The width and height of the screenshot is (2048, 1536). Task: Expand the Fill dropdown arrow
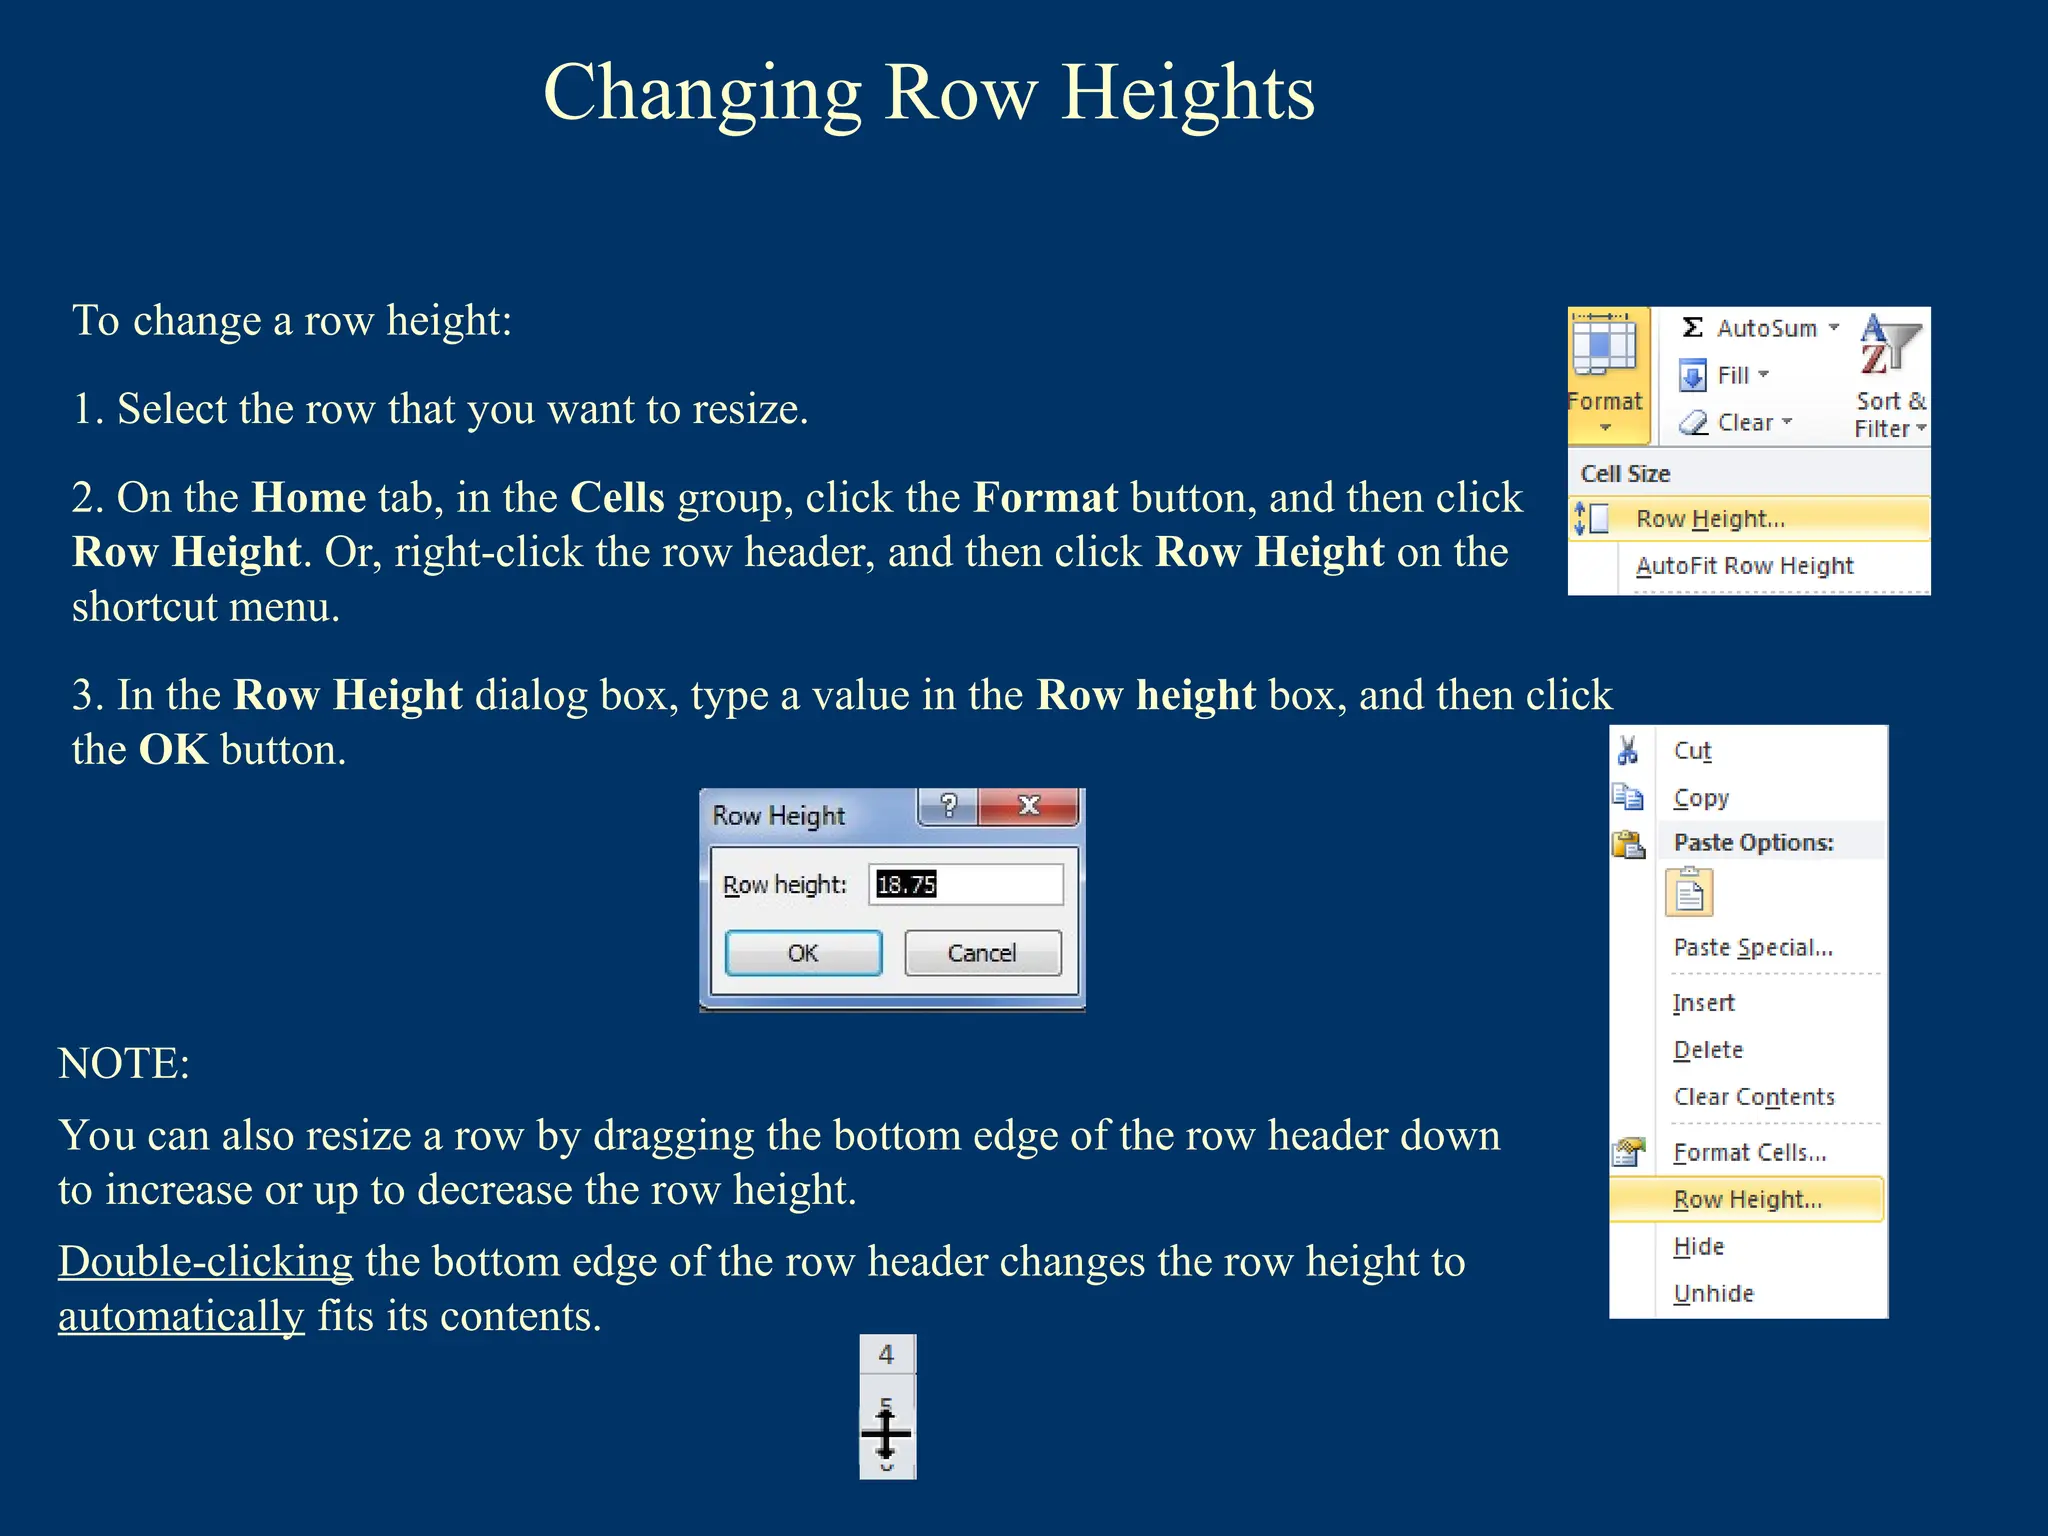pyautogui.click(x=1763, y=375)
